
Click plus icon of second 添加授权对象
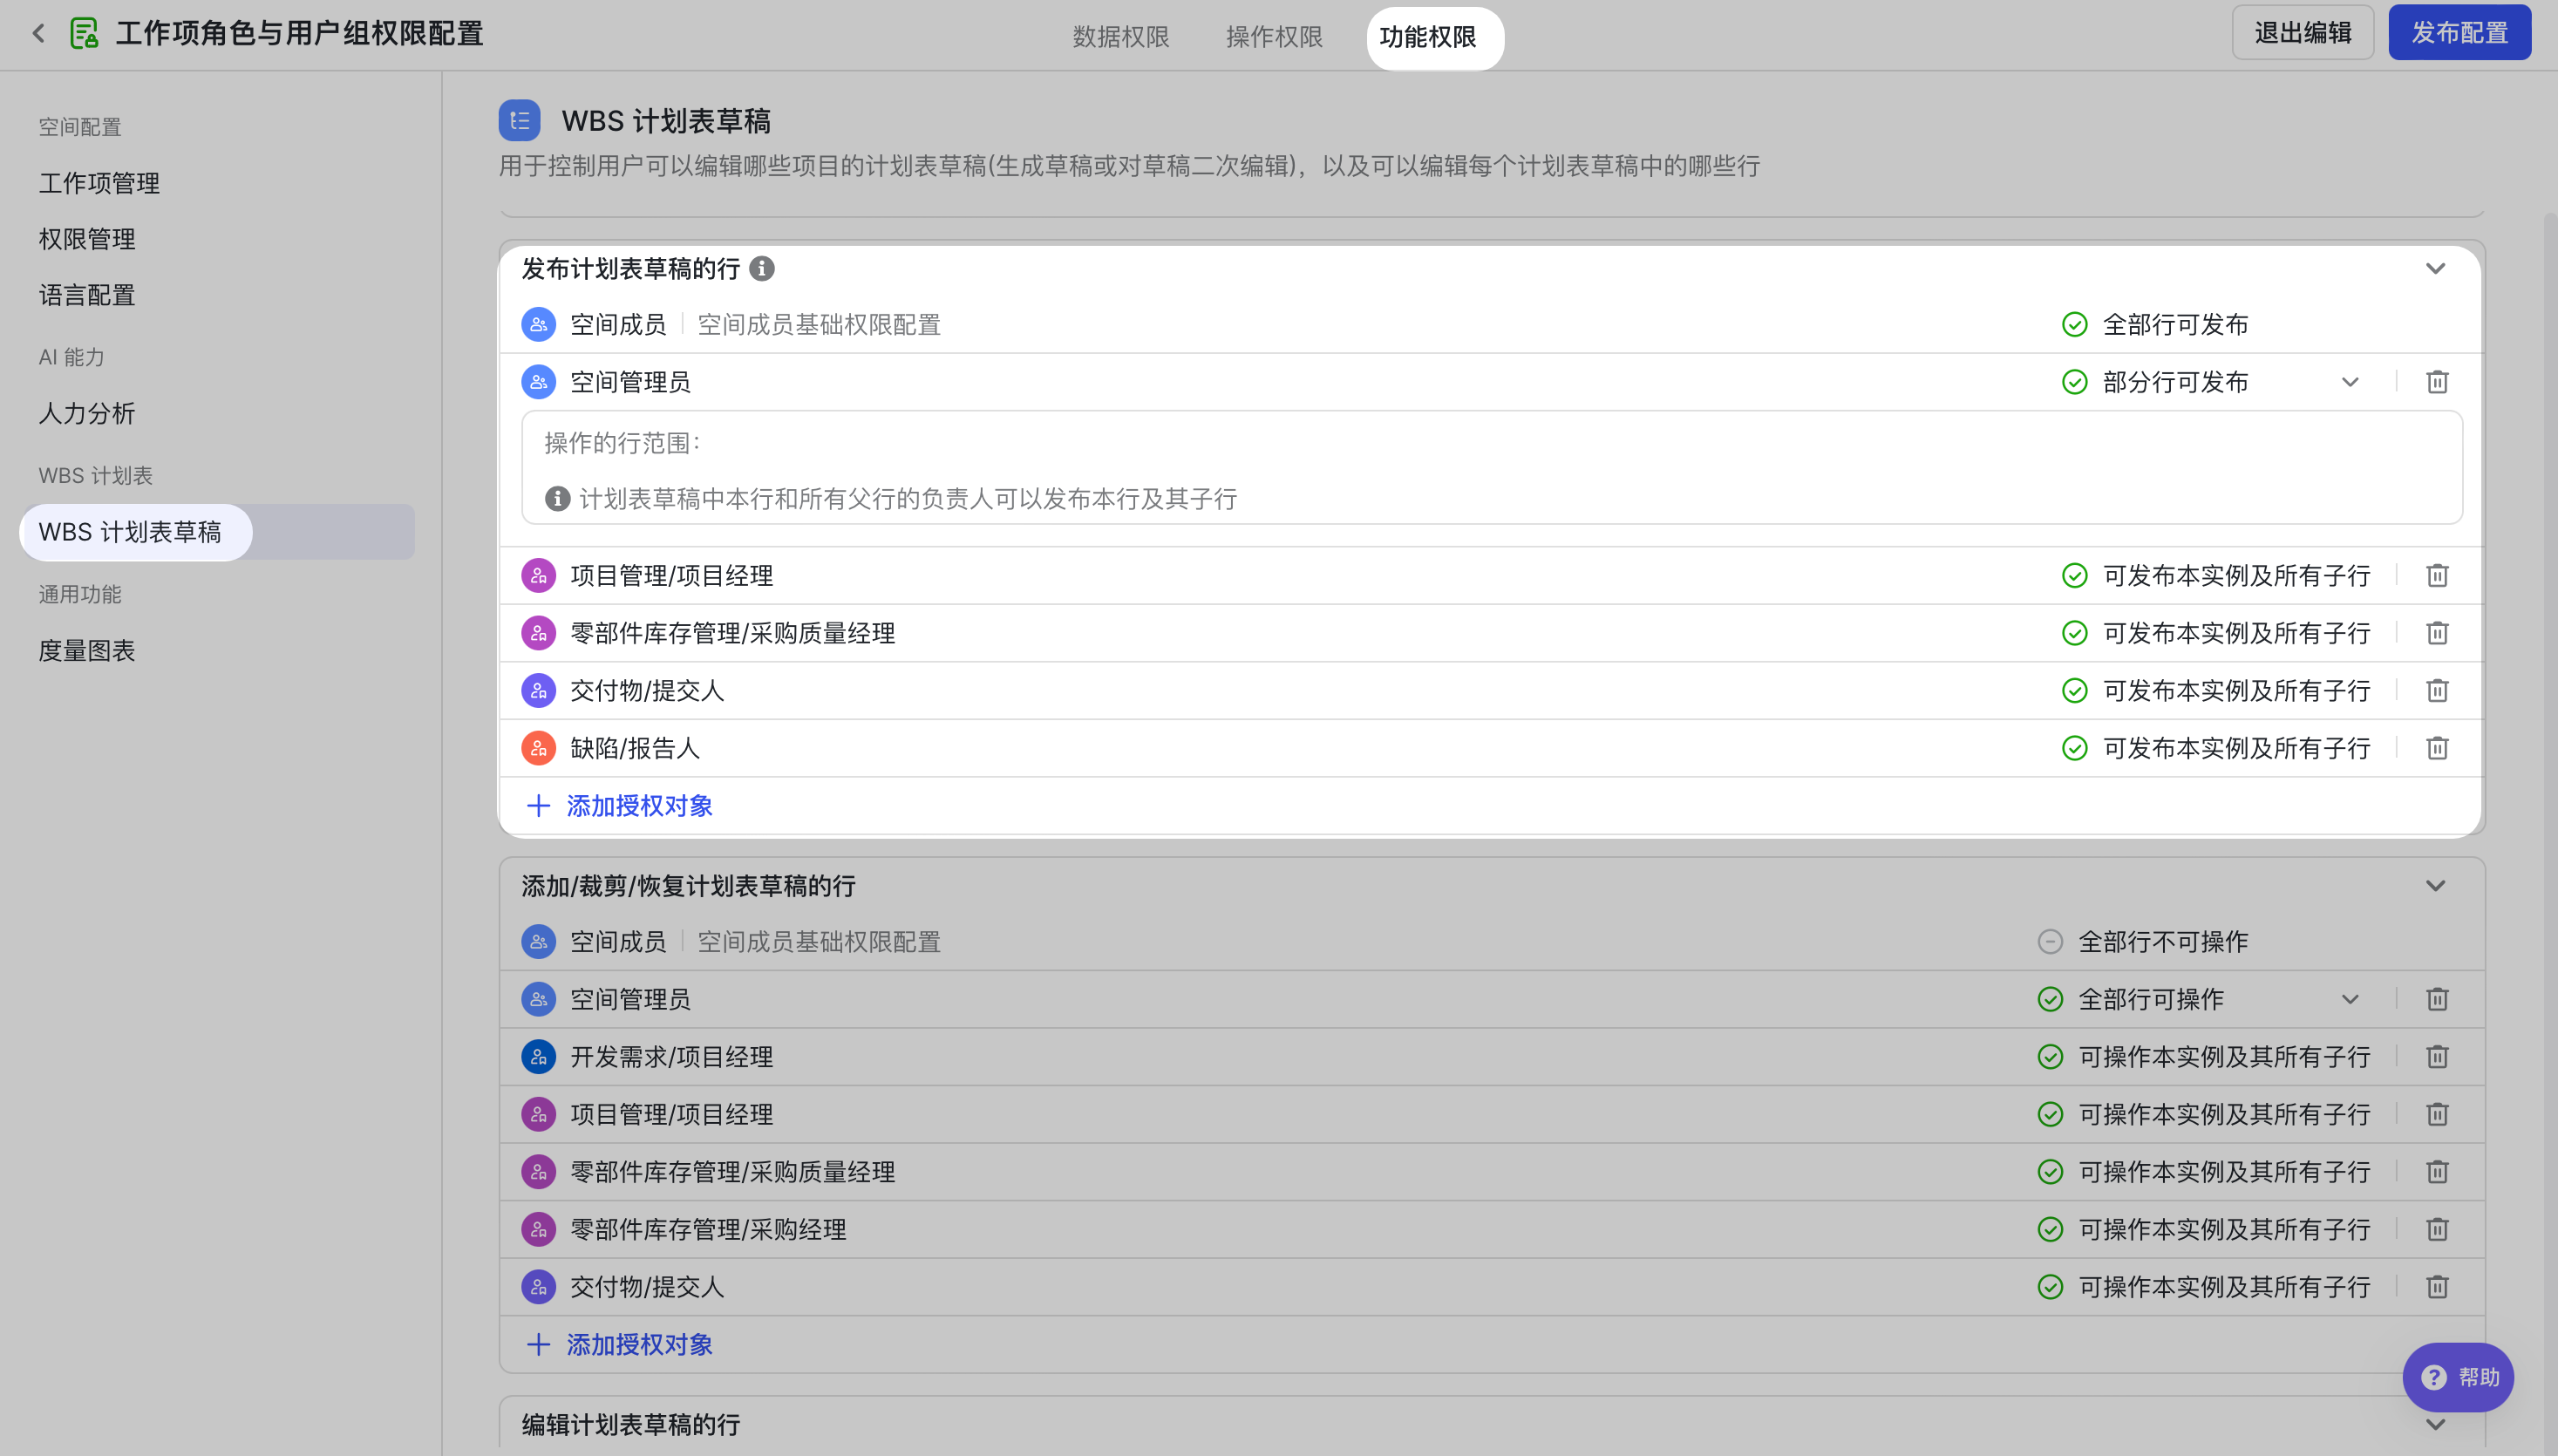539,1345
